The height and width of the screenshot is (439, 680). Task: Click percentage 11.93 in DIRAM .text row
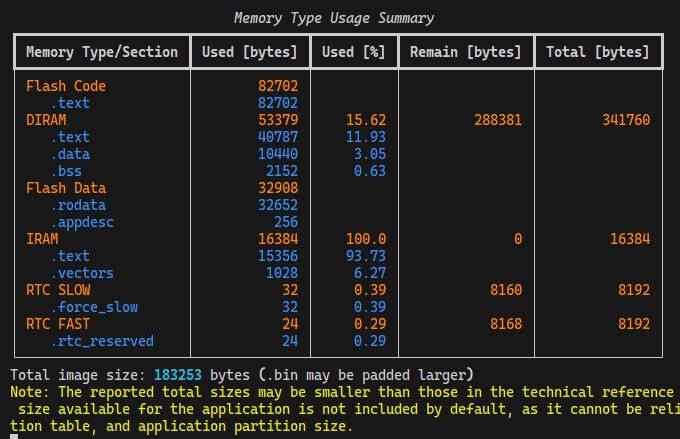[366, 137]
